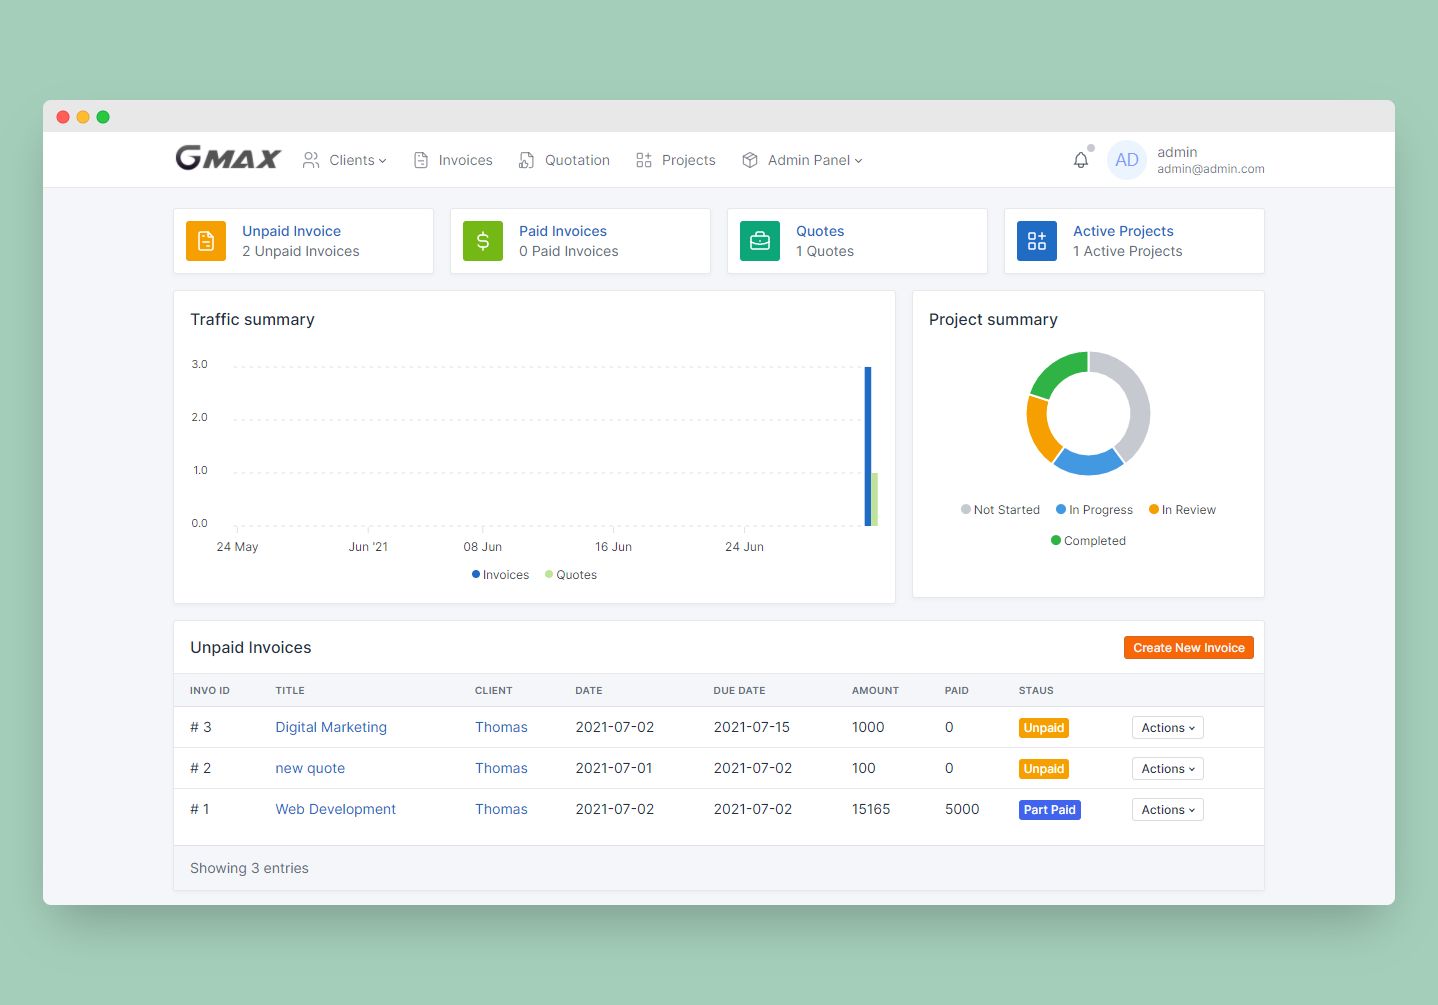Open the Quotes card link
The width and height of the screenshot is (1438, 1005).
click(820, 231)
